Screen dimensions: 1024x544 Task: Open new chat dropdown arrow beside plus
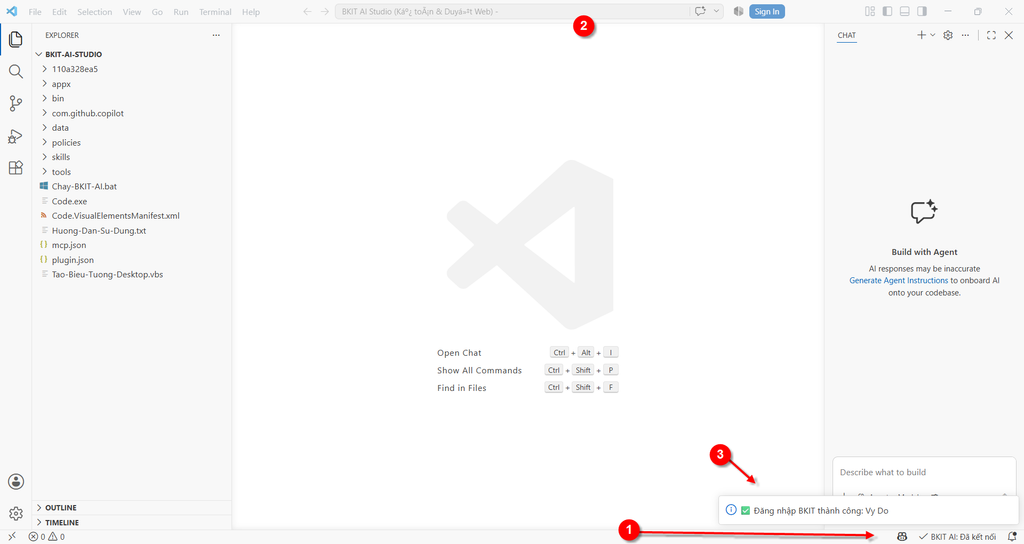click(x=933, y=35)
